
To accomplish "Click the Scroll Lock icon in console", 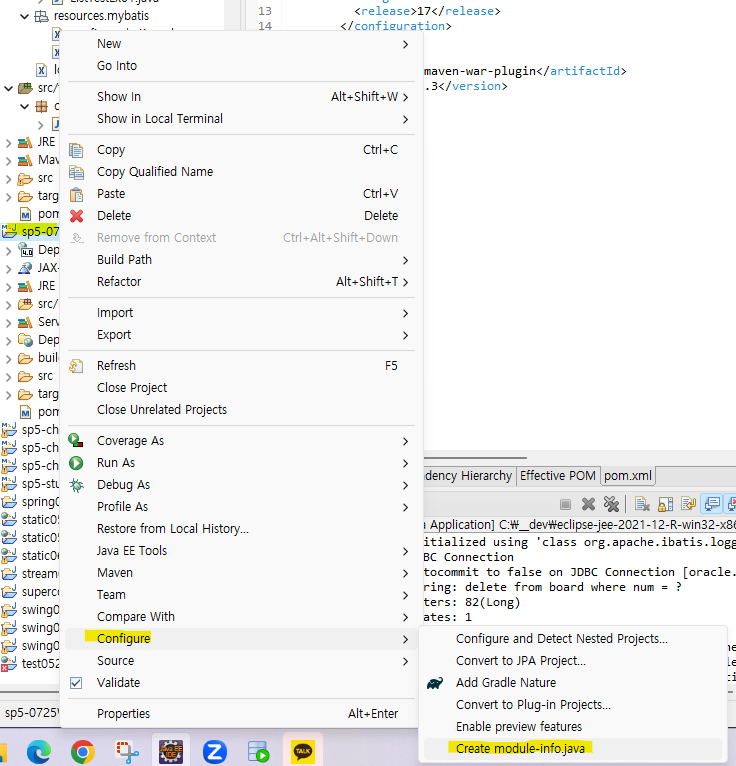I will coord(665,504).
